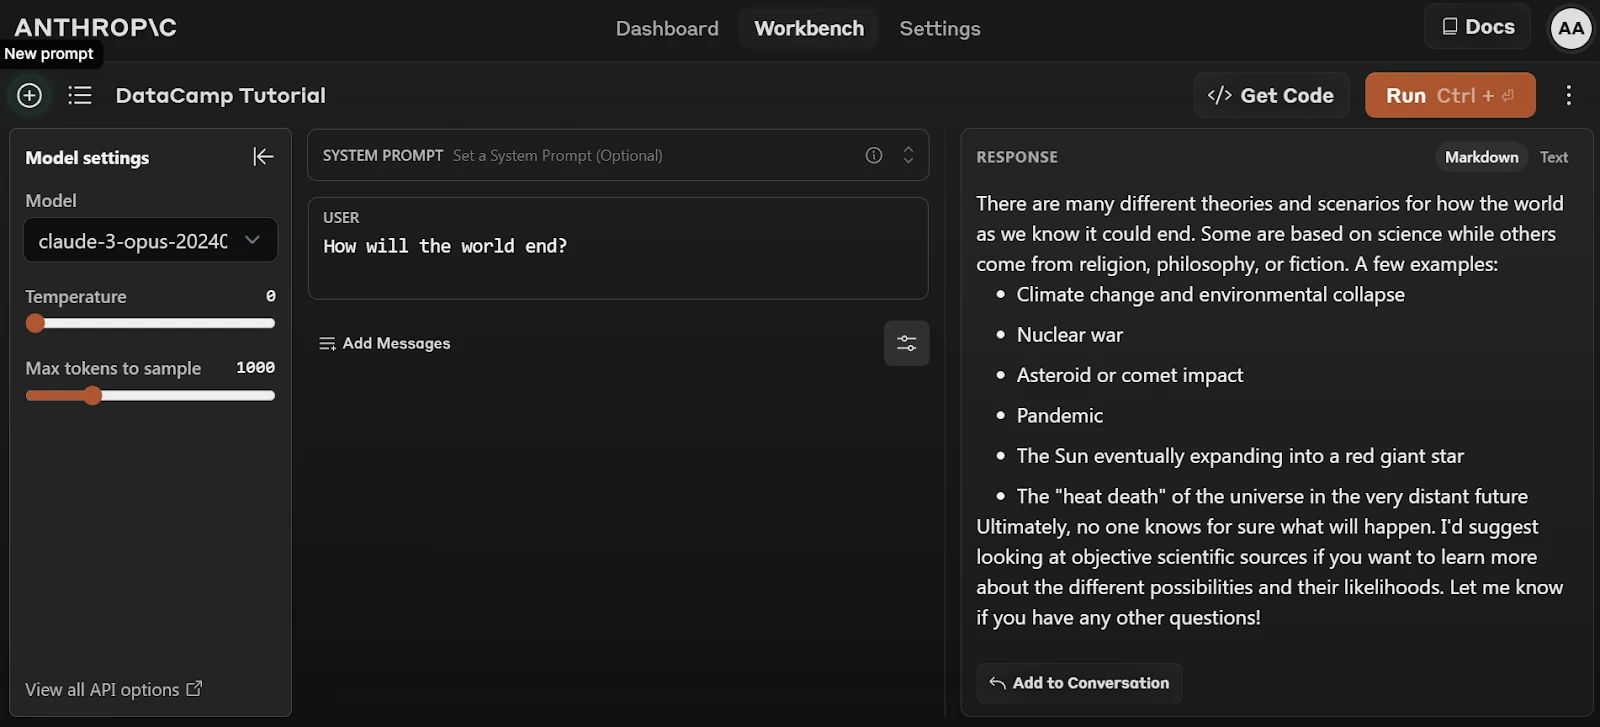The width and height of the screenshot is (1600, 727).
Task: Click the DataCamp Tutorial prompt title
Action: [x=221, y=95]
